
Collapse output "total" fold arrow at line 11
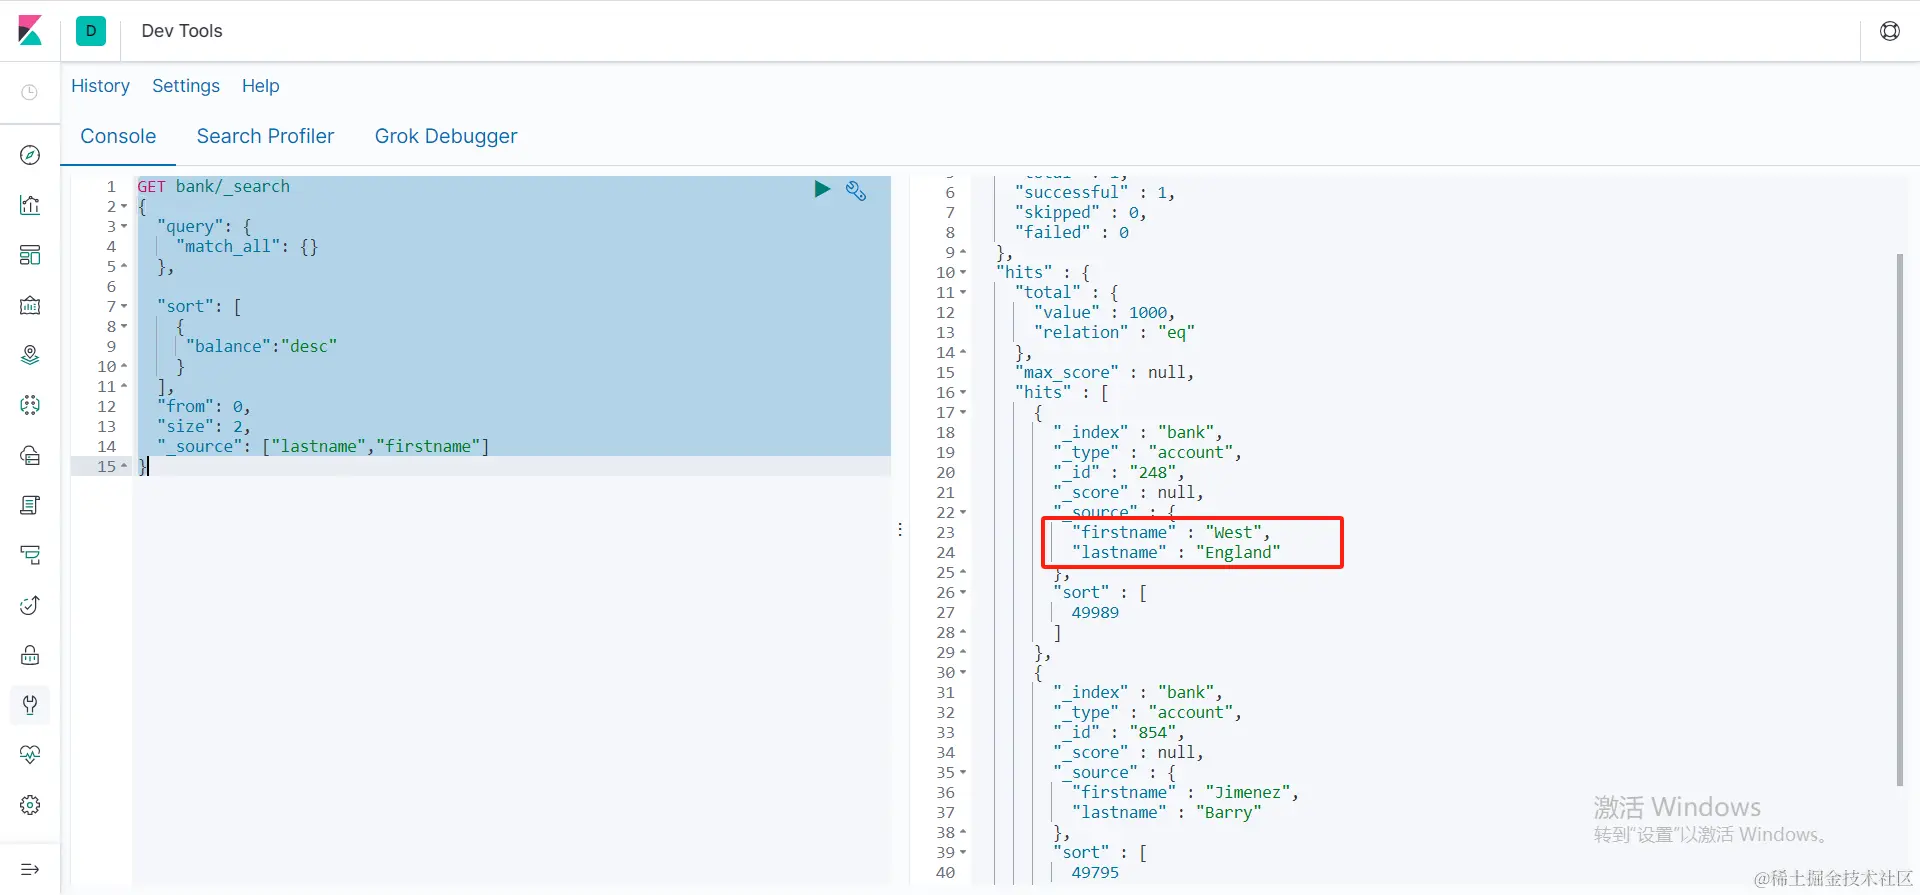[963, 293]
